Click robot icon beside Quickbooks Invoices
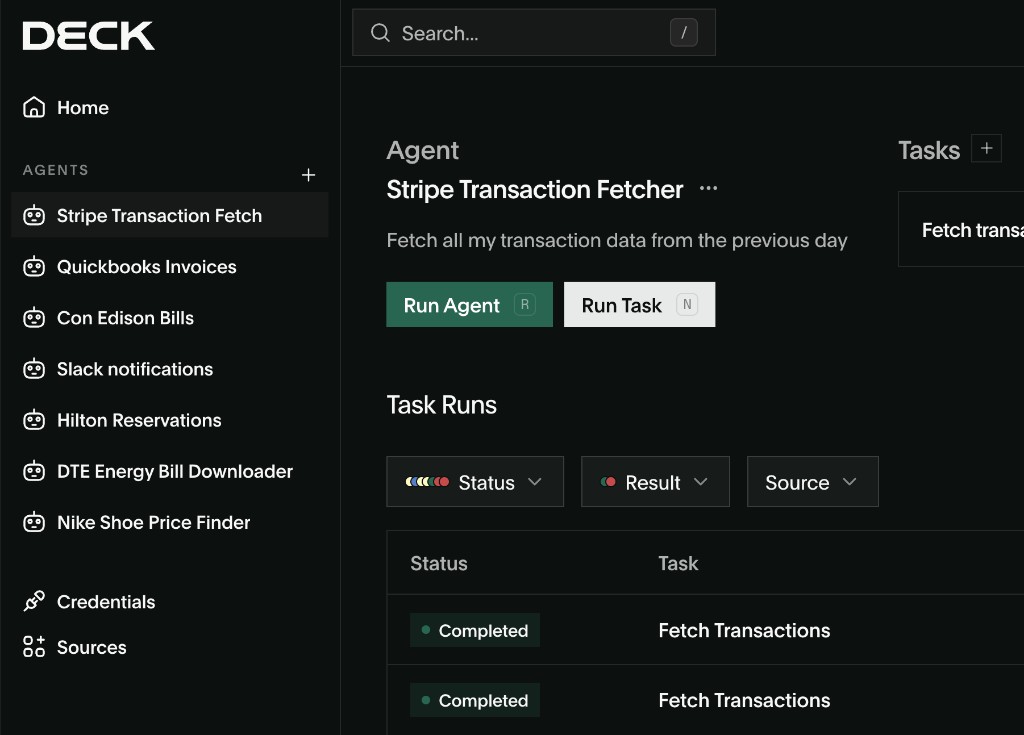This screenshot has width=1024, height=735. 34,267
